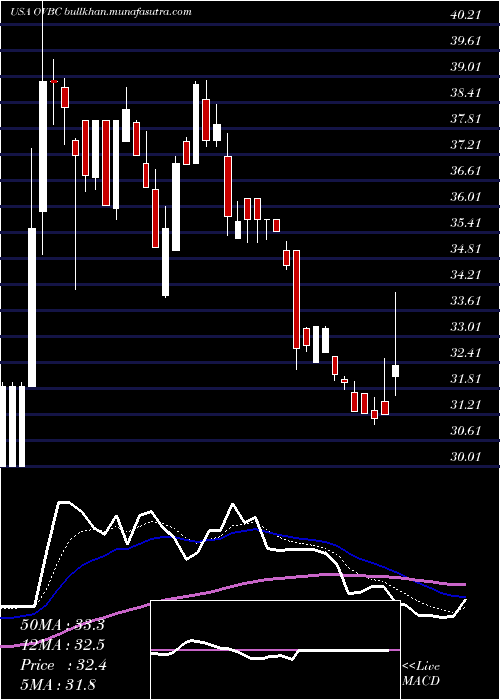The height and width of the screenshot is (700, 500).
Task: Click the 39.61 price axis label
Action: pos(467,41)
